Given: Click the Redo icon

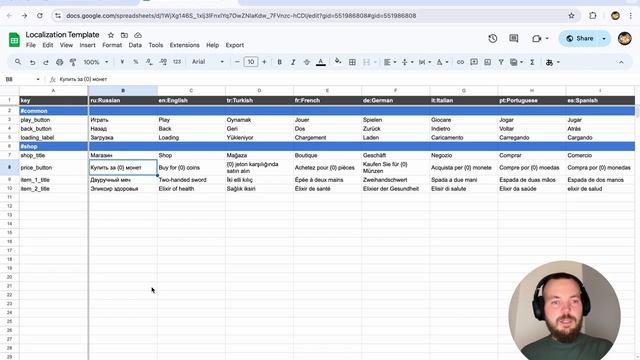Looking at the screenshot, I should [46, 62].
